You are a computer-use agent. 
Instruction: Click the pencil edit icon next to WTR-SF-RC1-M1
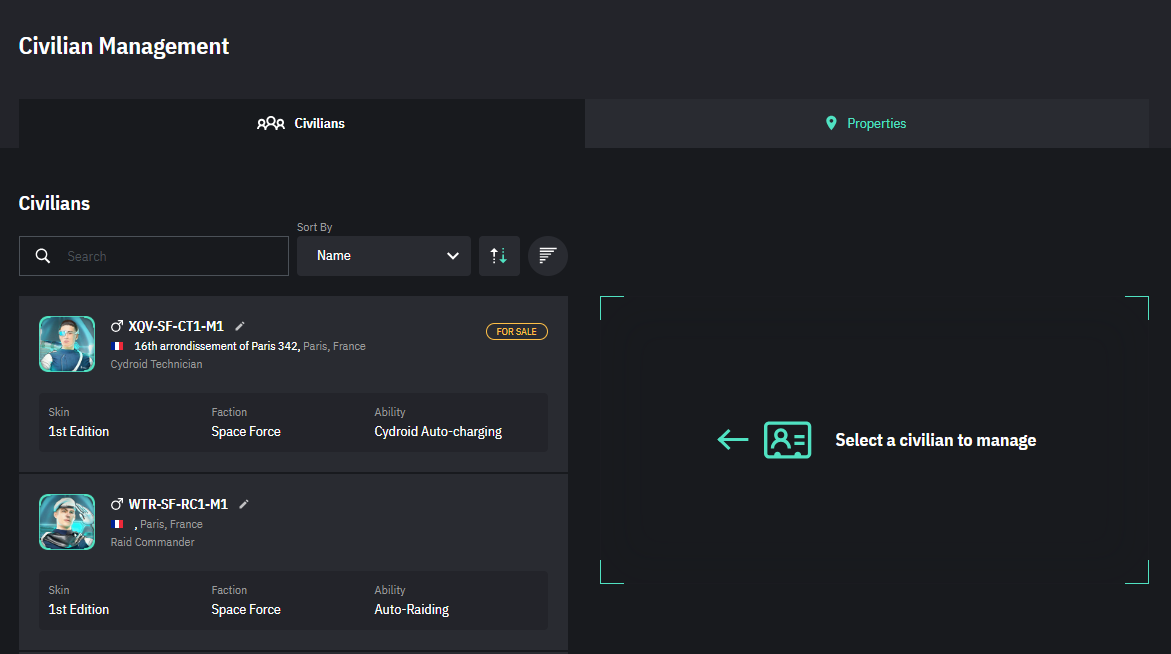coord(244,504)
